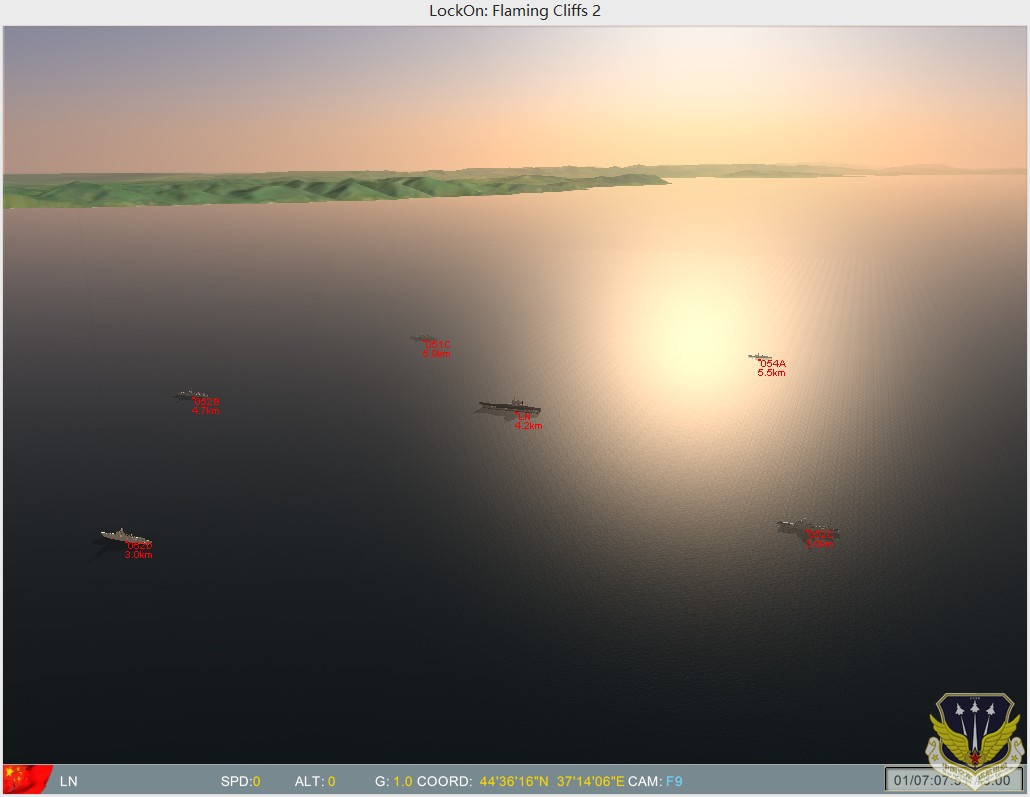Select the ship above the 3.0km label

point(125,535)
